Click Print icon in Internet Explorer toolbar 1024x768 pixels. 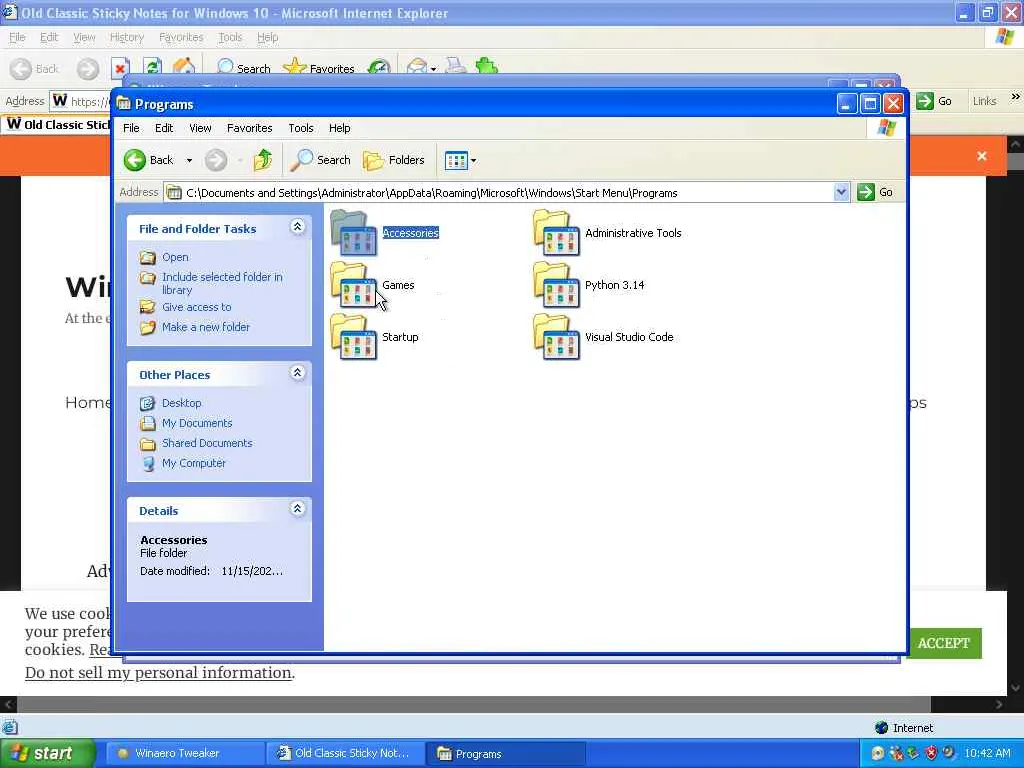tap(456, 67)
